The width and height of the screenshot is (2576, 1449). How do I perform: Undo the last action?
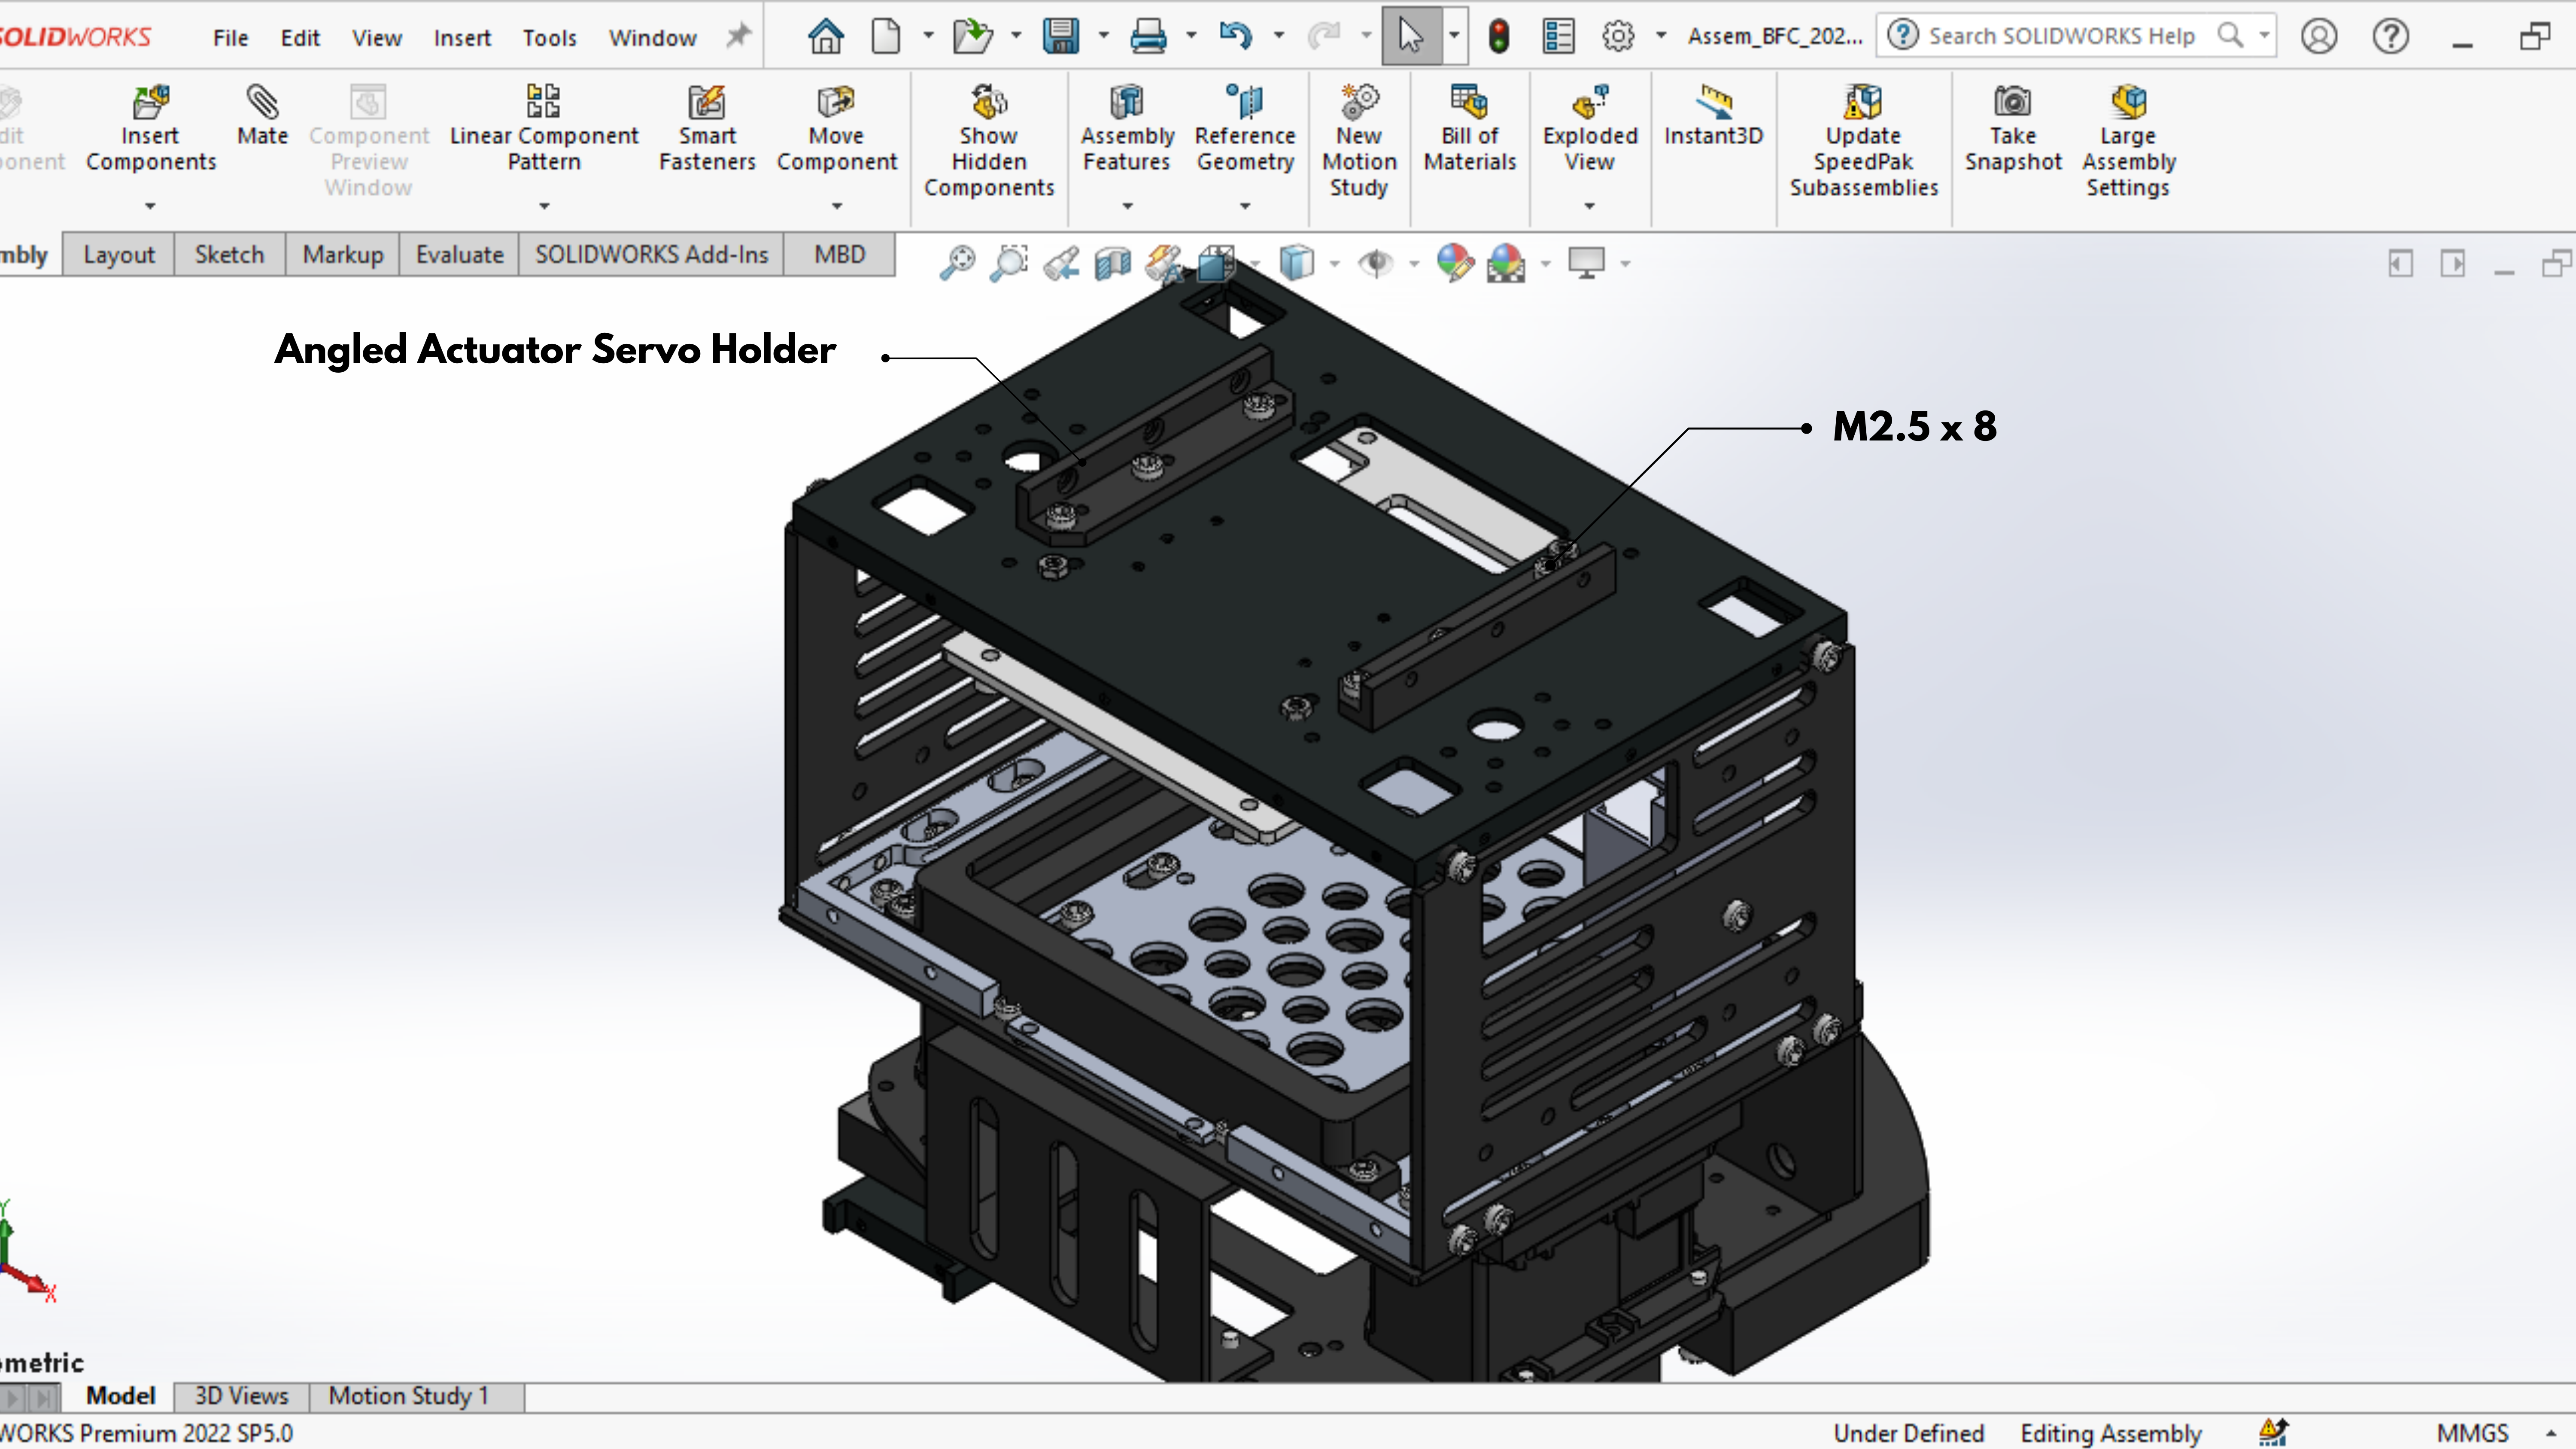(1235, 37)
